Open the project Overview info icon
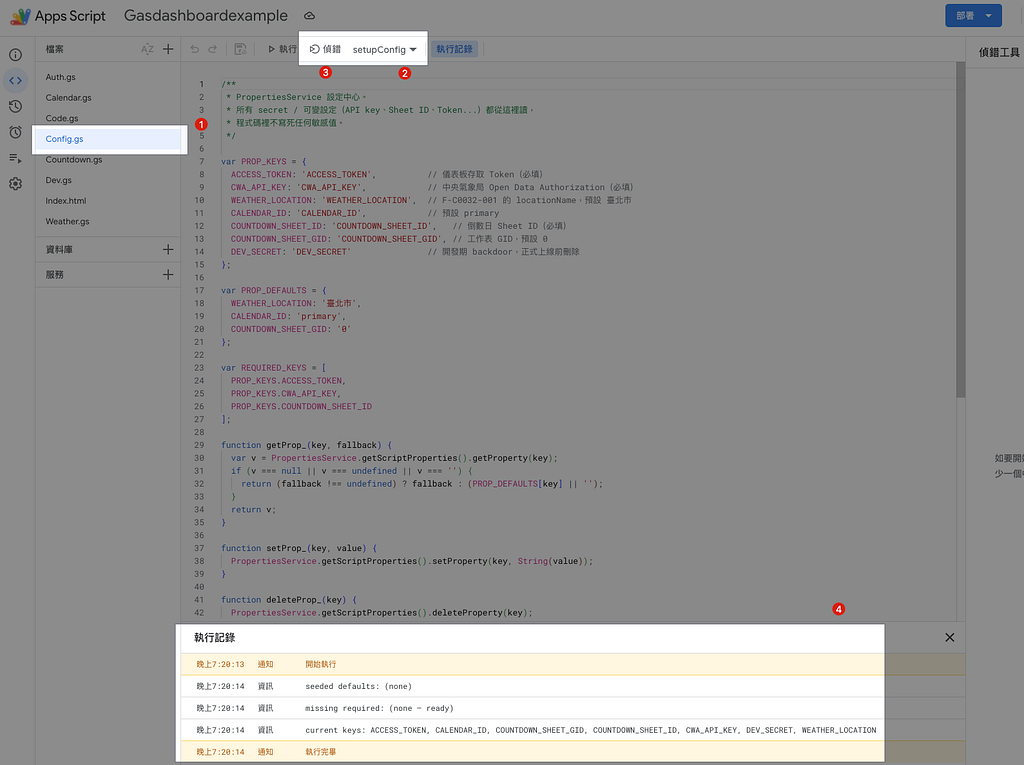 (16, 55)
